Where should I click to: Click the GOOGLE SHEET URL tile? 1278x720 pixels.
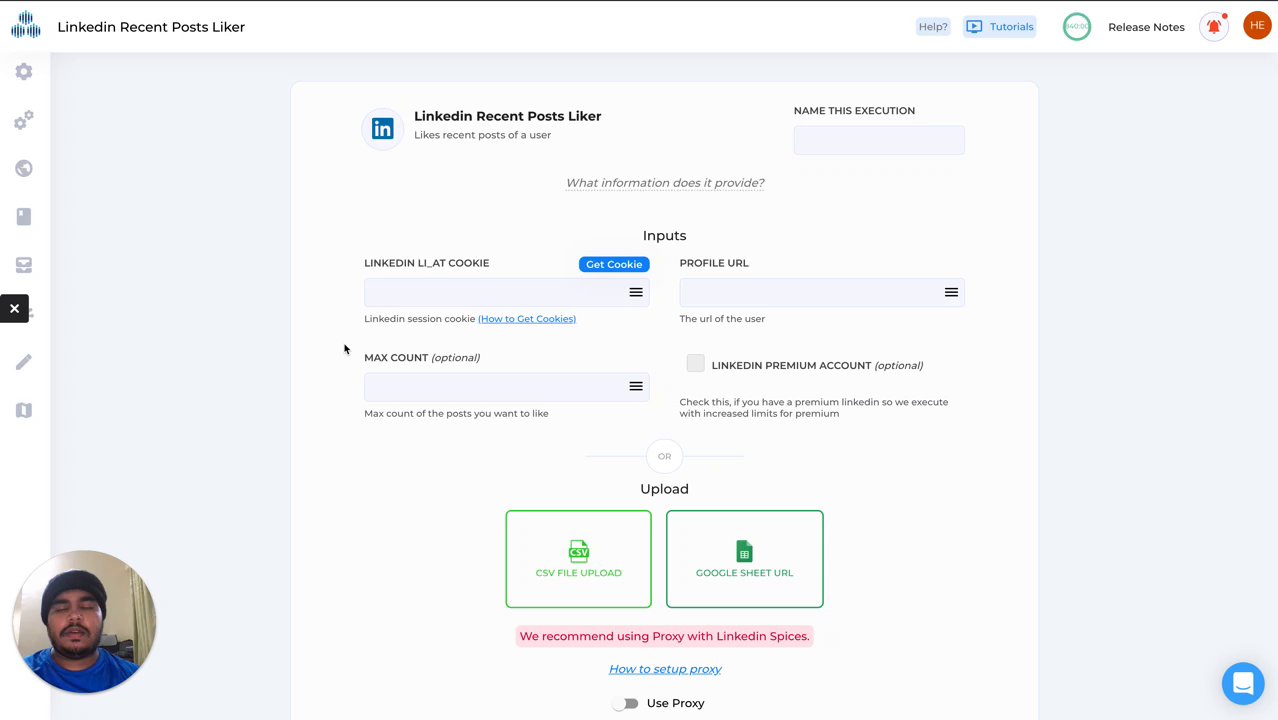745,559
